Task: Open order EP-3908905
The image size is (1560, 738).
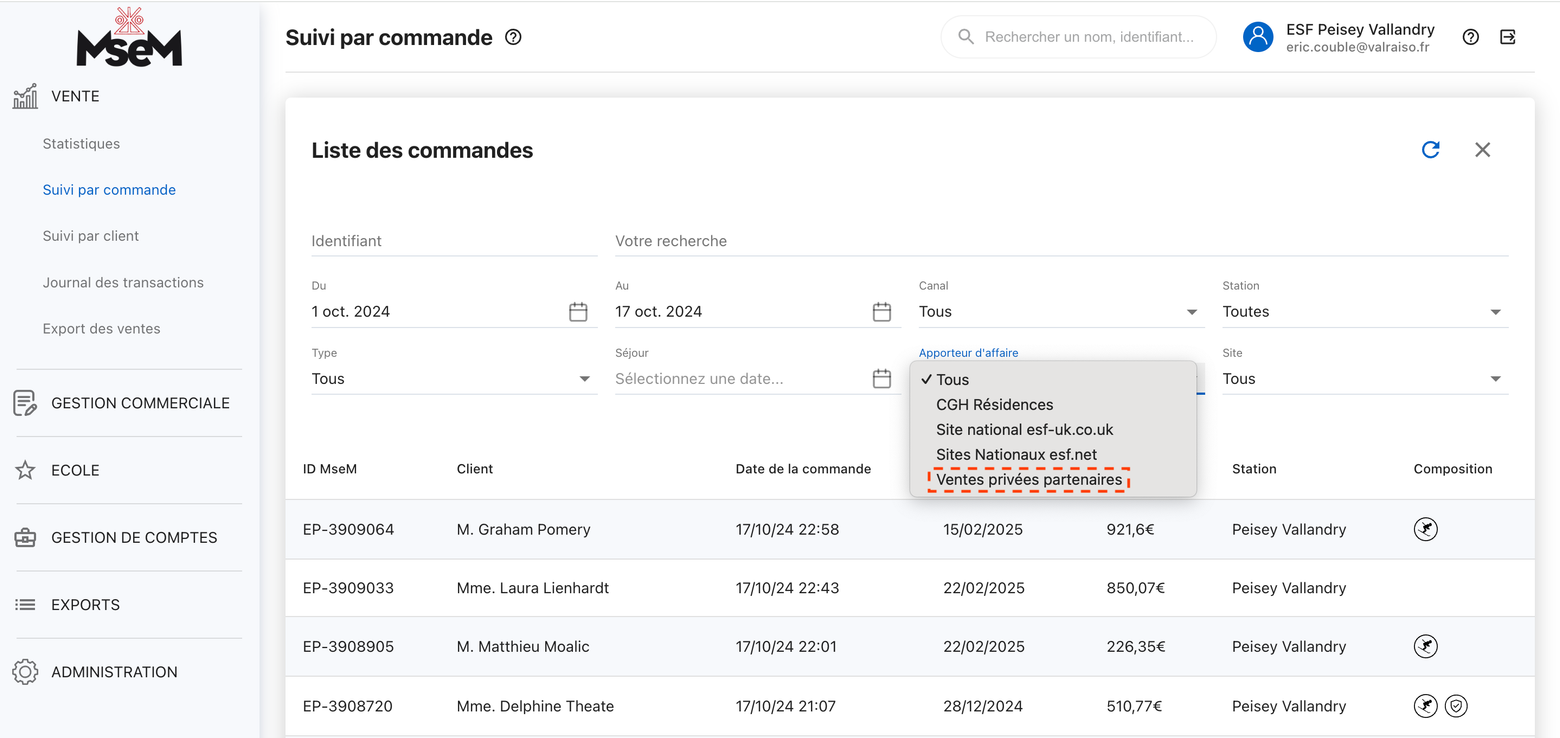Action: (348, 646)
